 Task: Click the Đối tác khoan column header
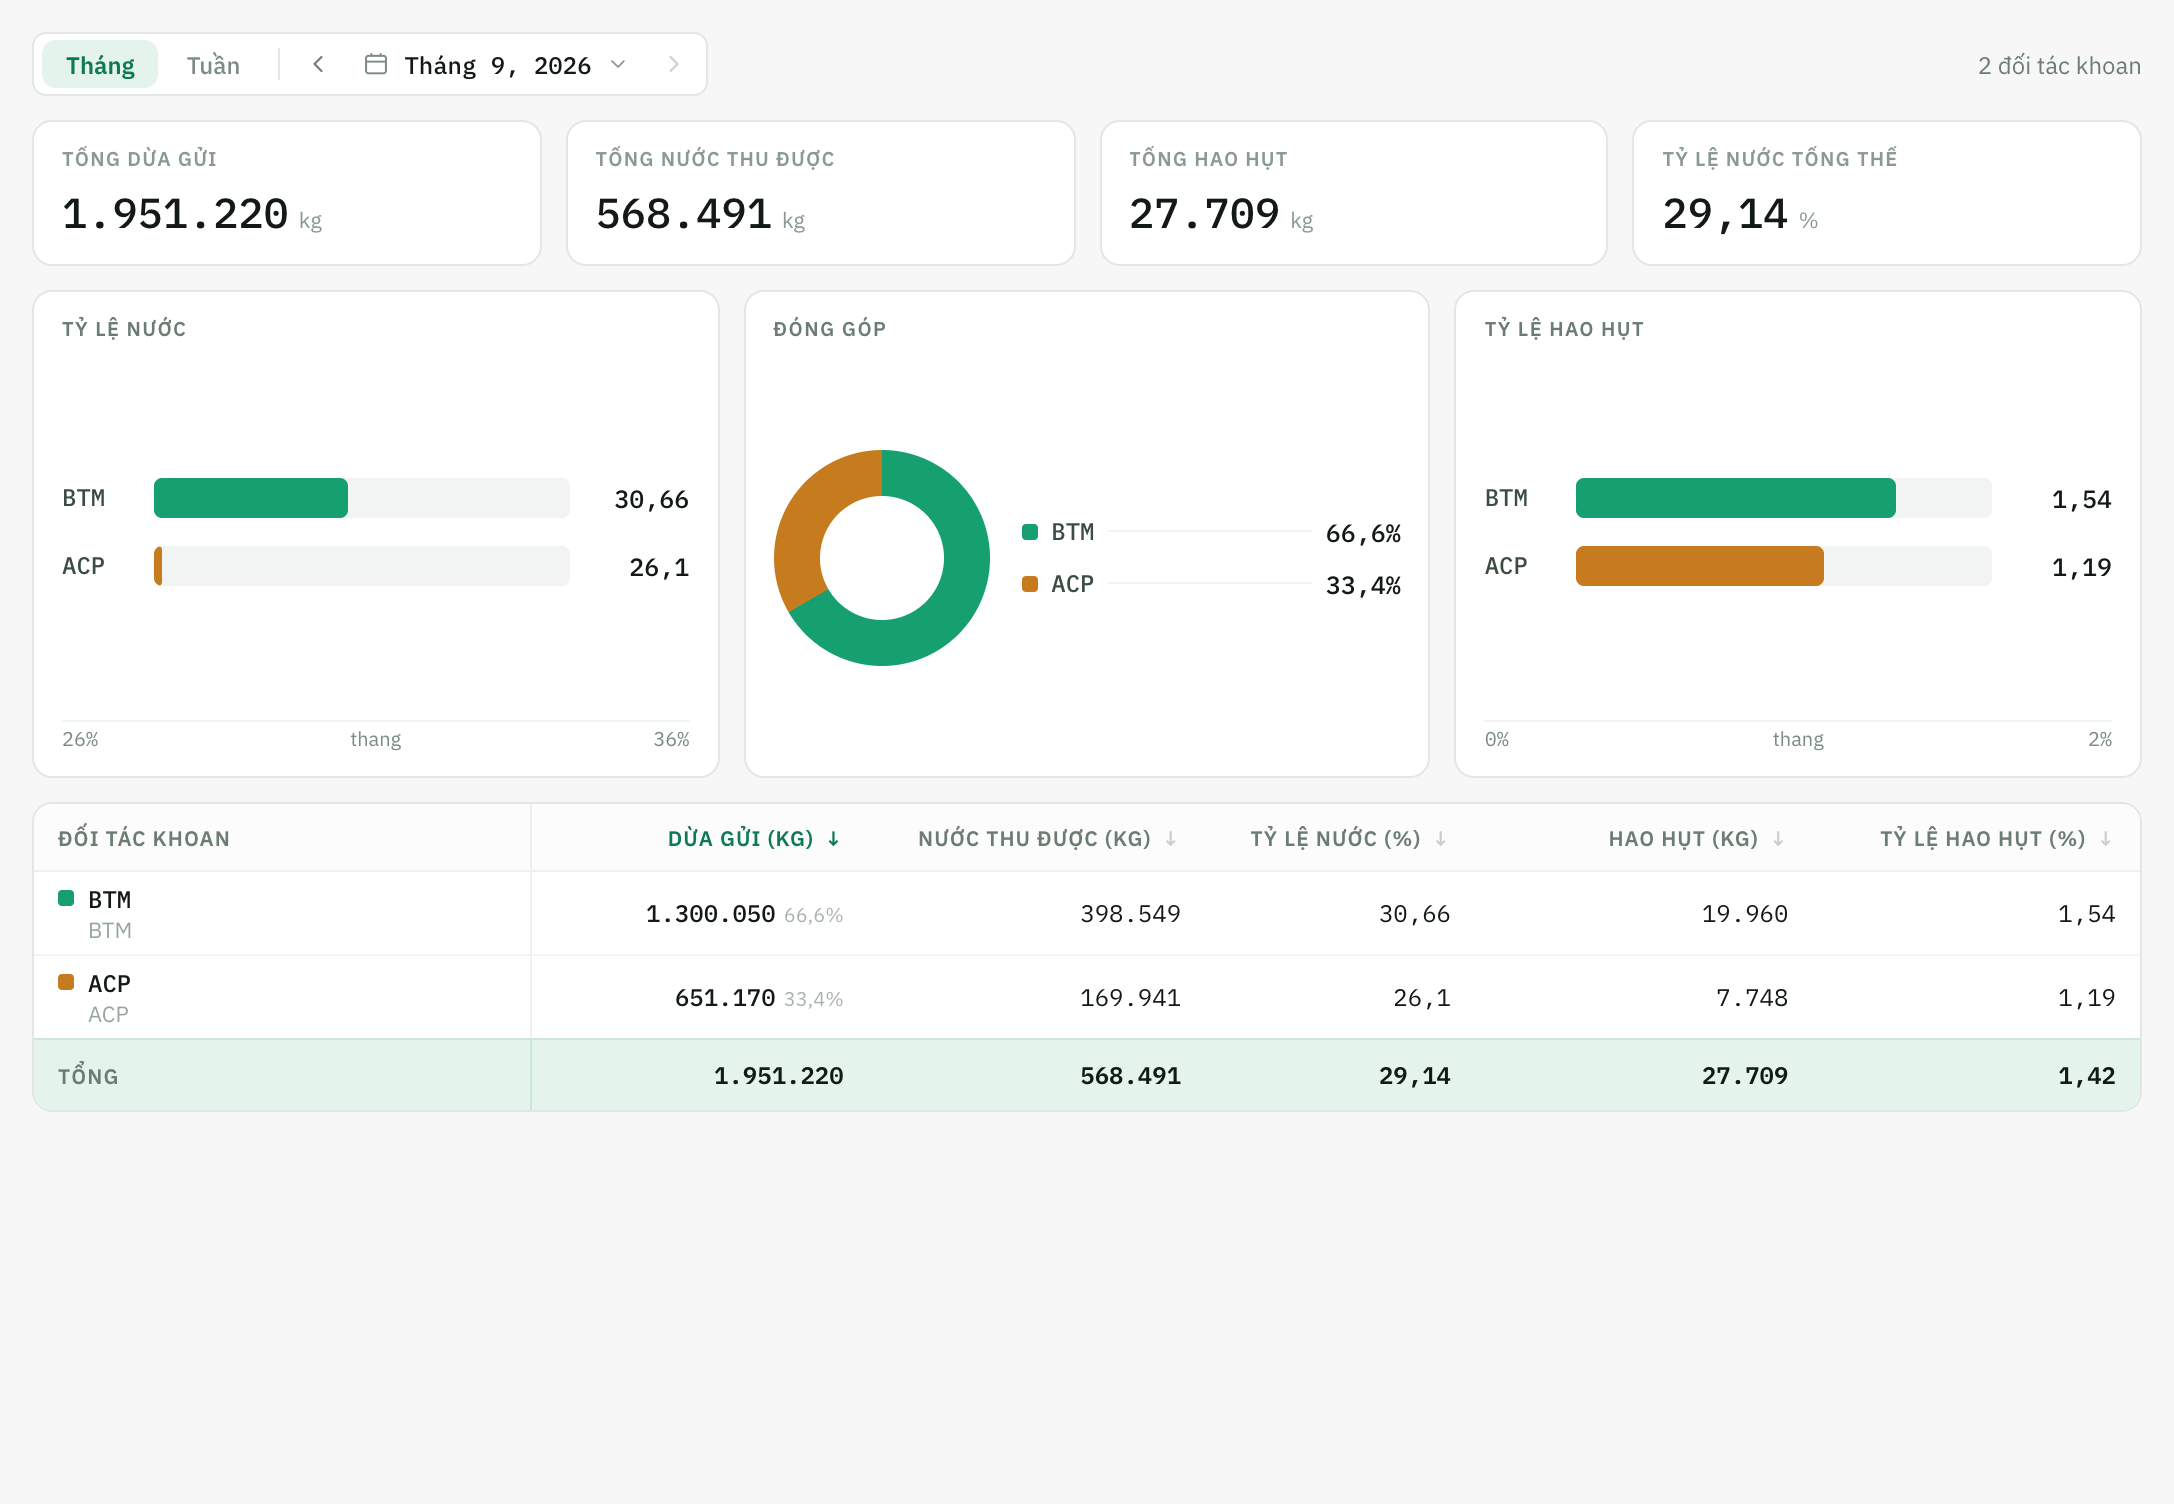144,839
